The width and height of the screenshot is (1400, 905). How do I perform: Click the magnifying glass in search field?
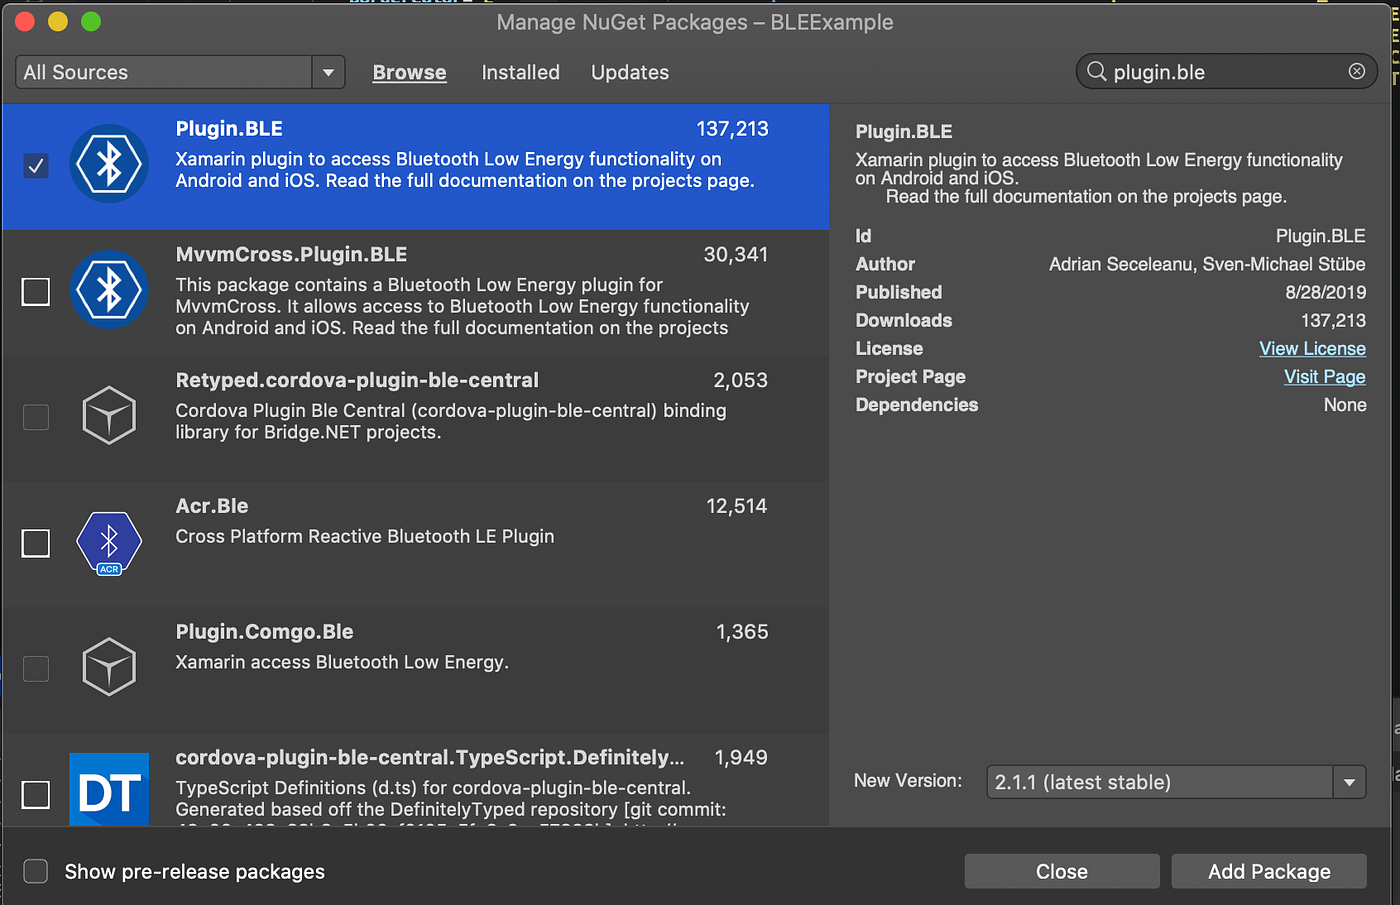click(1096, 71)
